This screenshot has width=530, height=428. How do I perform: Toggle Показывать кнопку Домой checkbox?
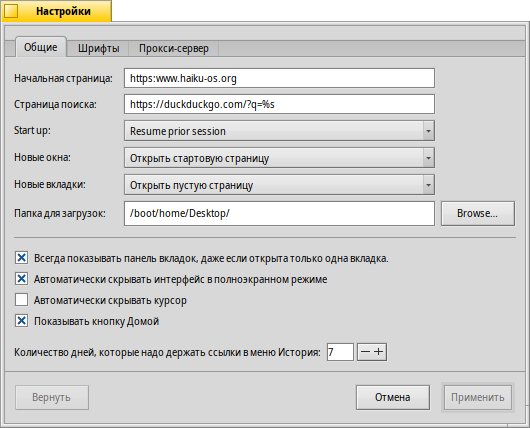click(21, 321)
